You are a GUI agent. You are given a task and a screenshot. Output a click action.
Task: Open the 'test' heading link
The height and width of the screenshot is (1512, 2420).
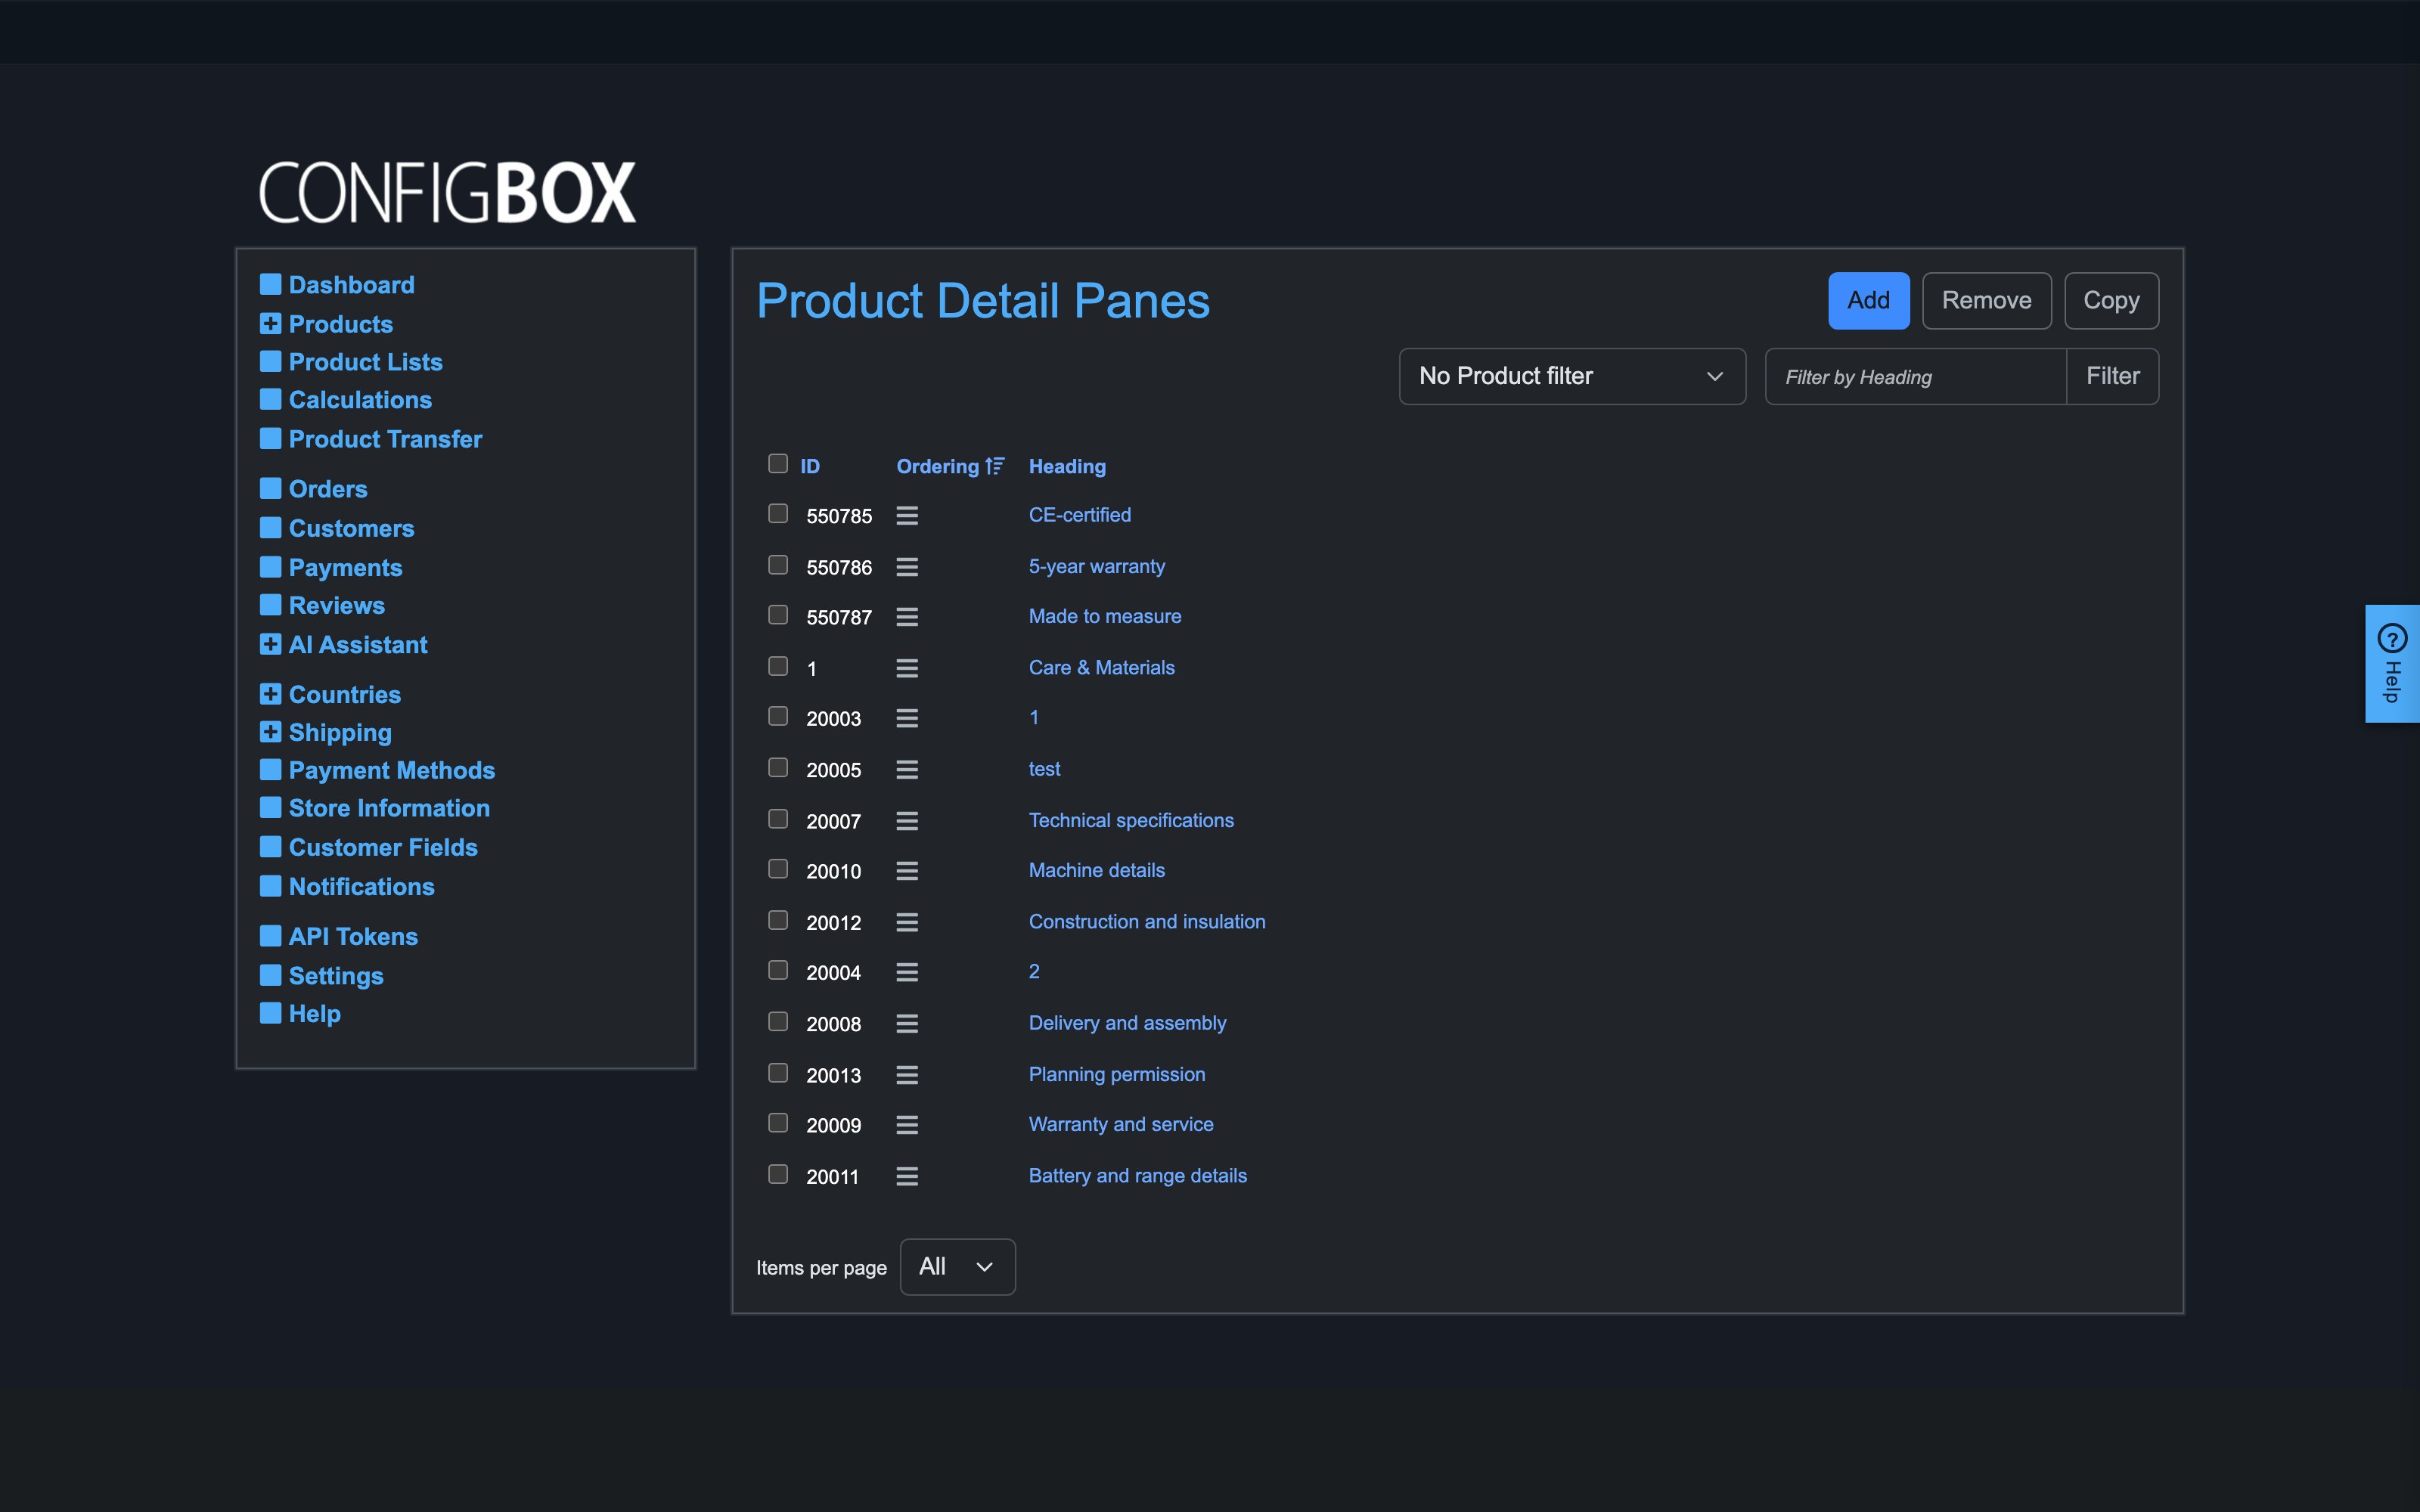point(1044,769)
